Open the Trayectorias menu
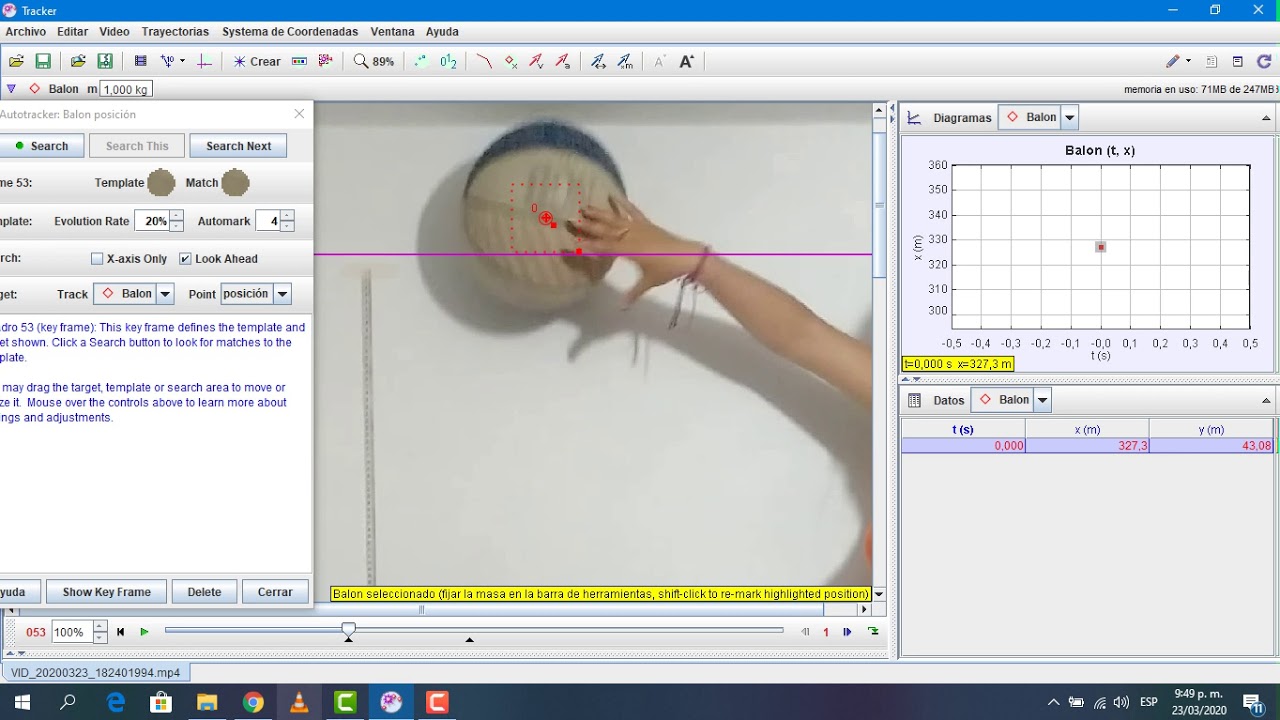This screenshot has width=1280, height=720. 175,32
